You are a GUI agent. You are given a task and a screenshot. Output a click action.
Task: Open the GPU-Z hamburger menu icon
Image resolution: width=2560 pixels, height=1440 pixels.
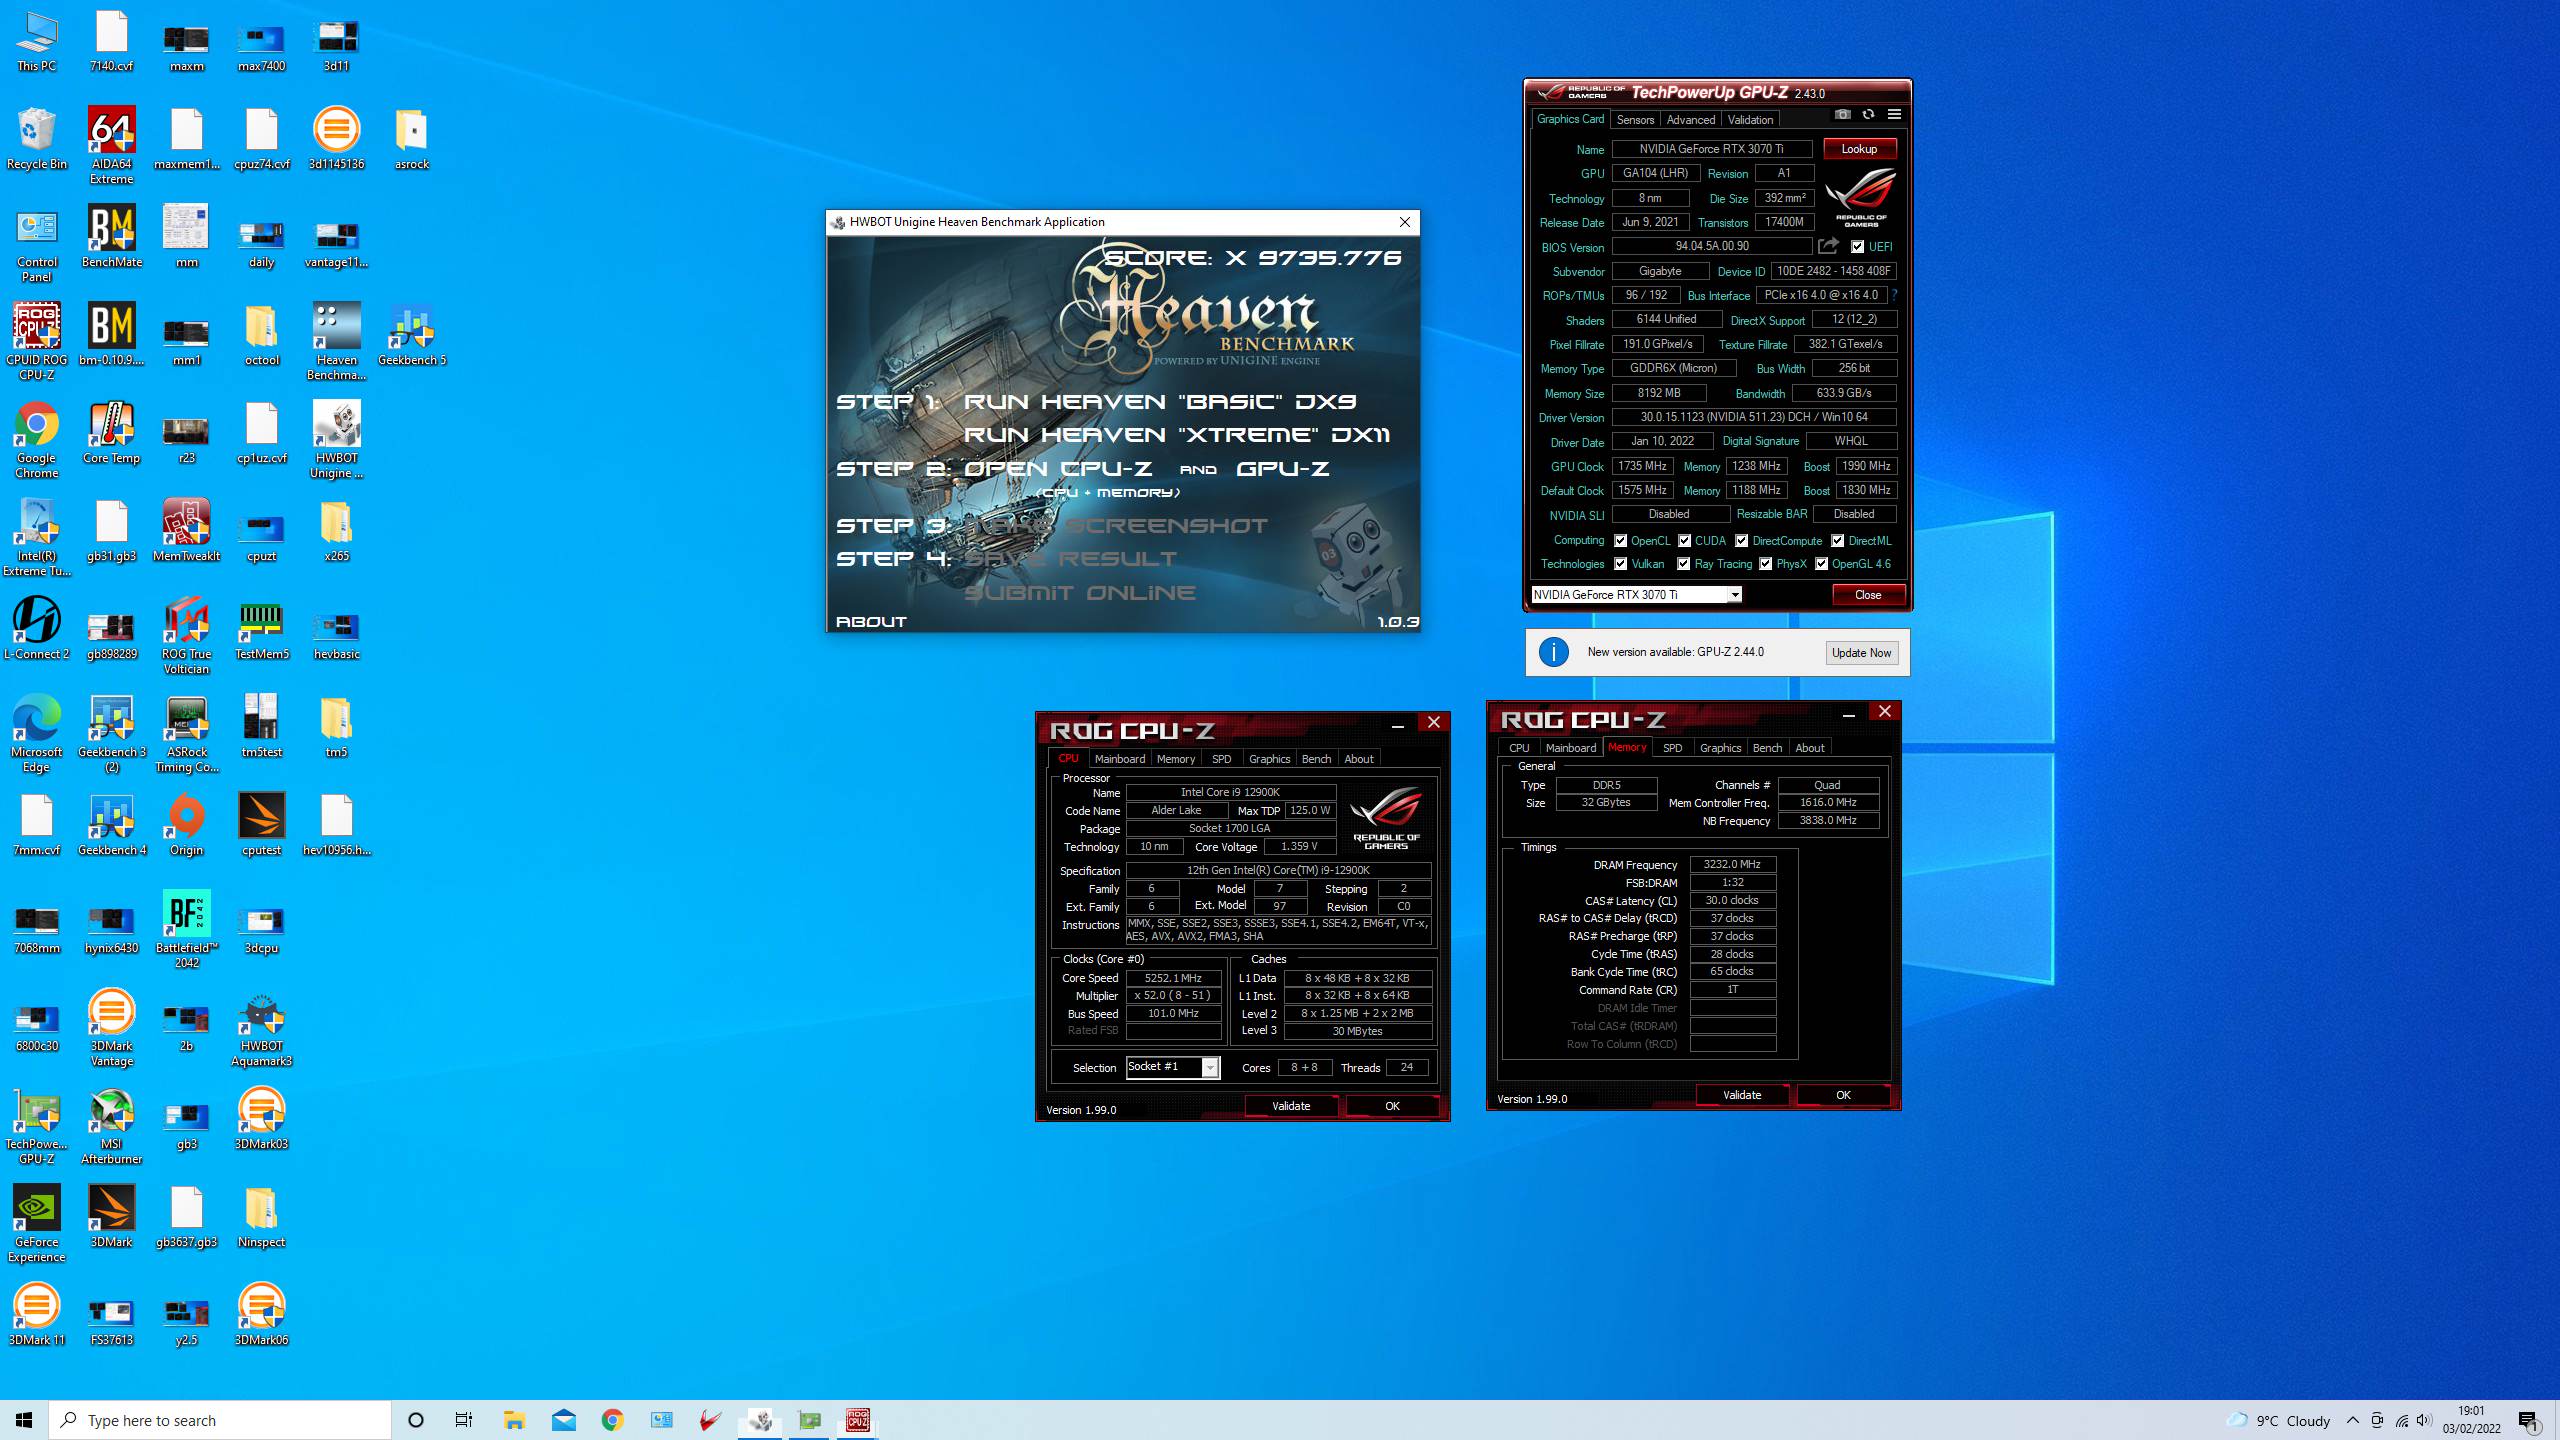click(x=1894, y=115)
